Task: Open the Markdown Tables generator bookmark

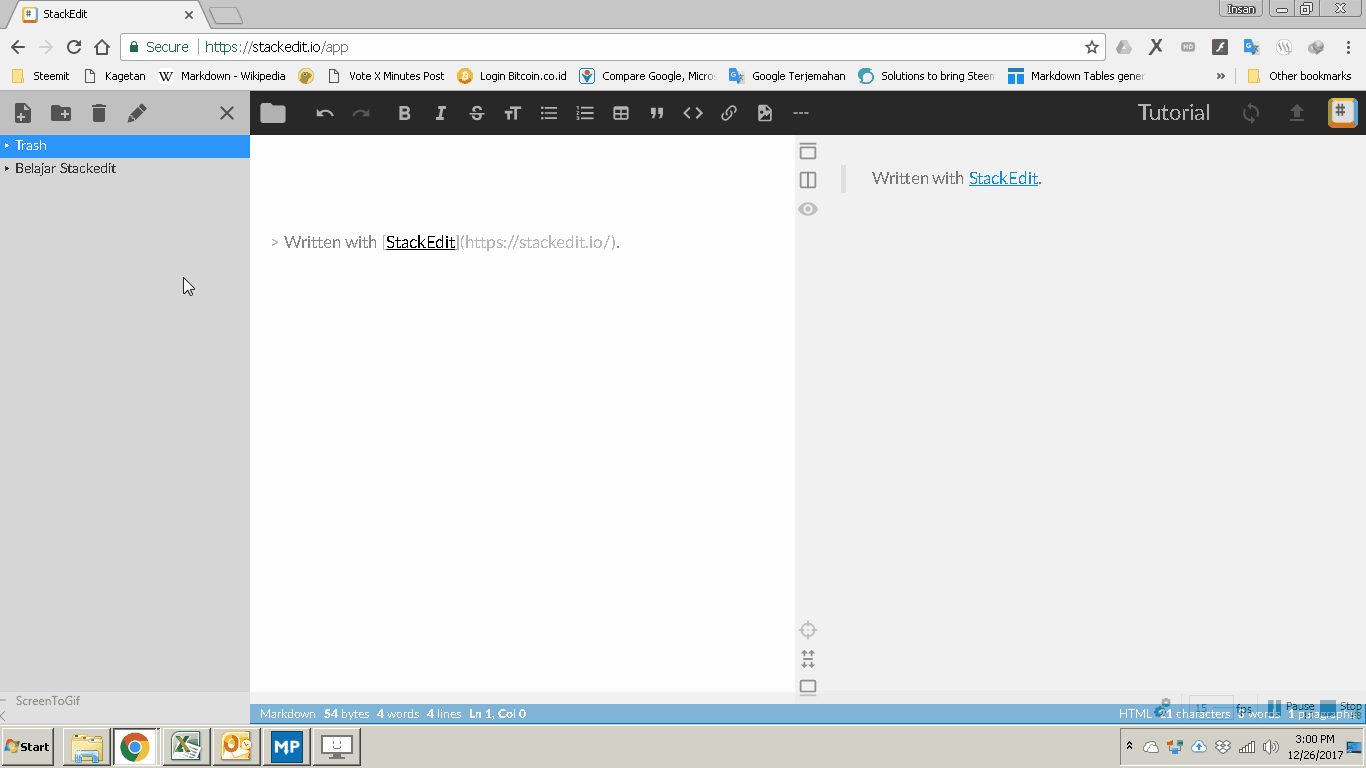Action: tap(1076, 76)
